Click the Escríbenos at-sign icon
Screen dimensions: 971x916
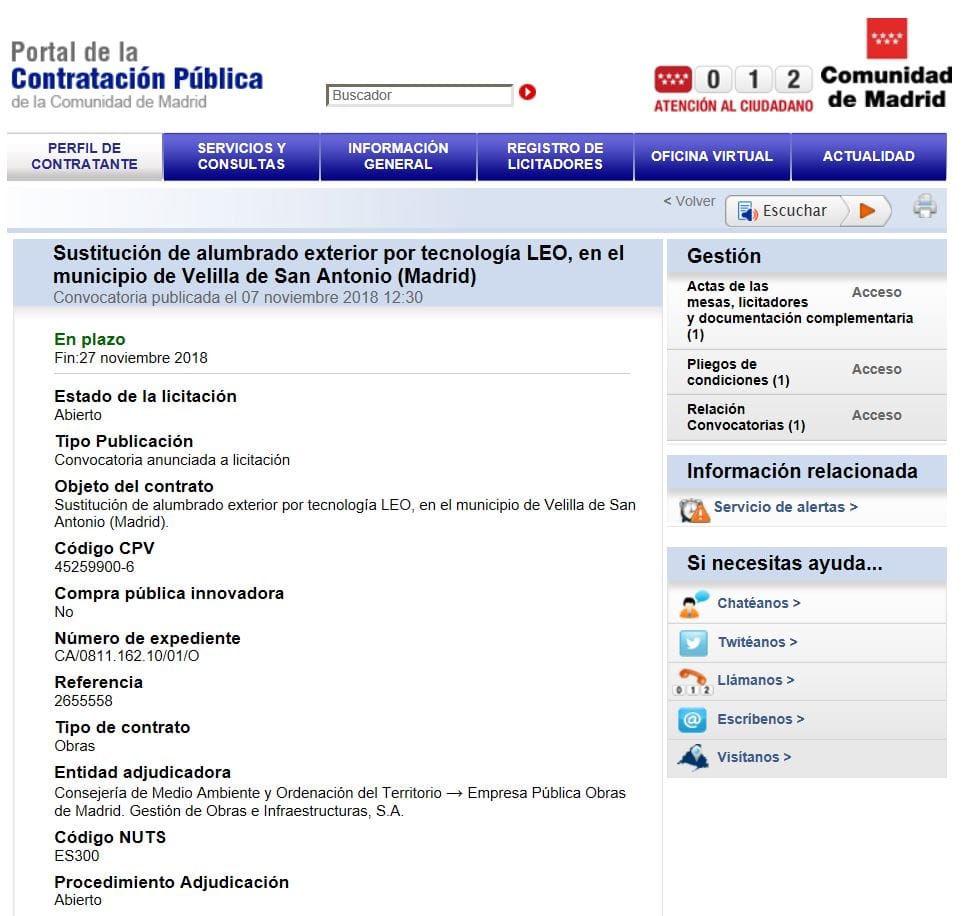[692, 720]
